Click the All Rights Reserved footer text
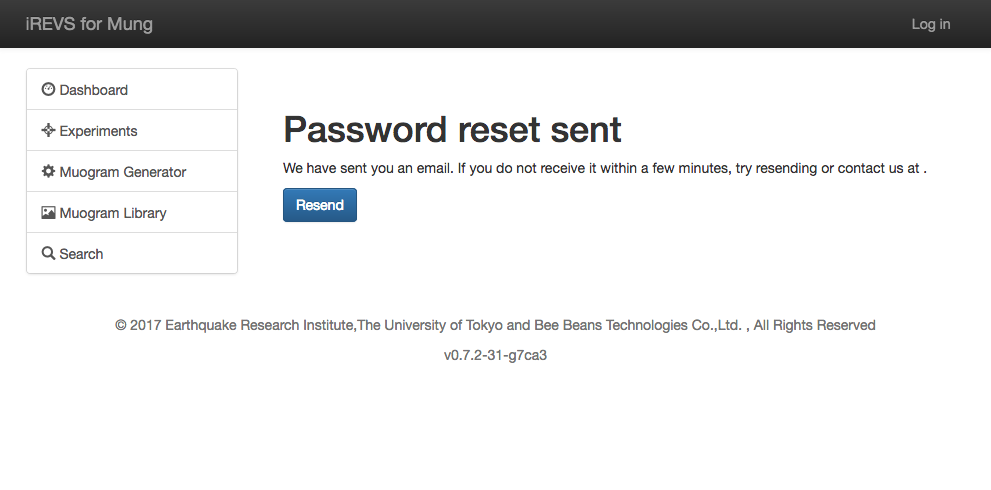The height and width of the screenshot is (490, 991). click(814, 325)
